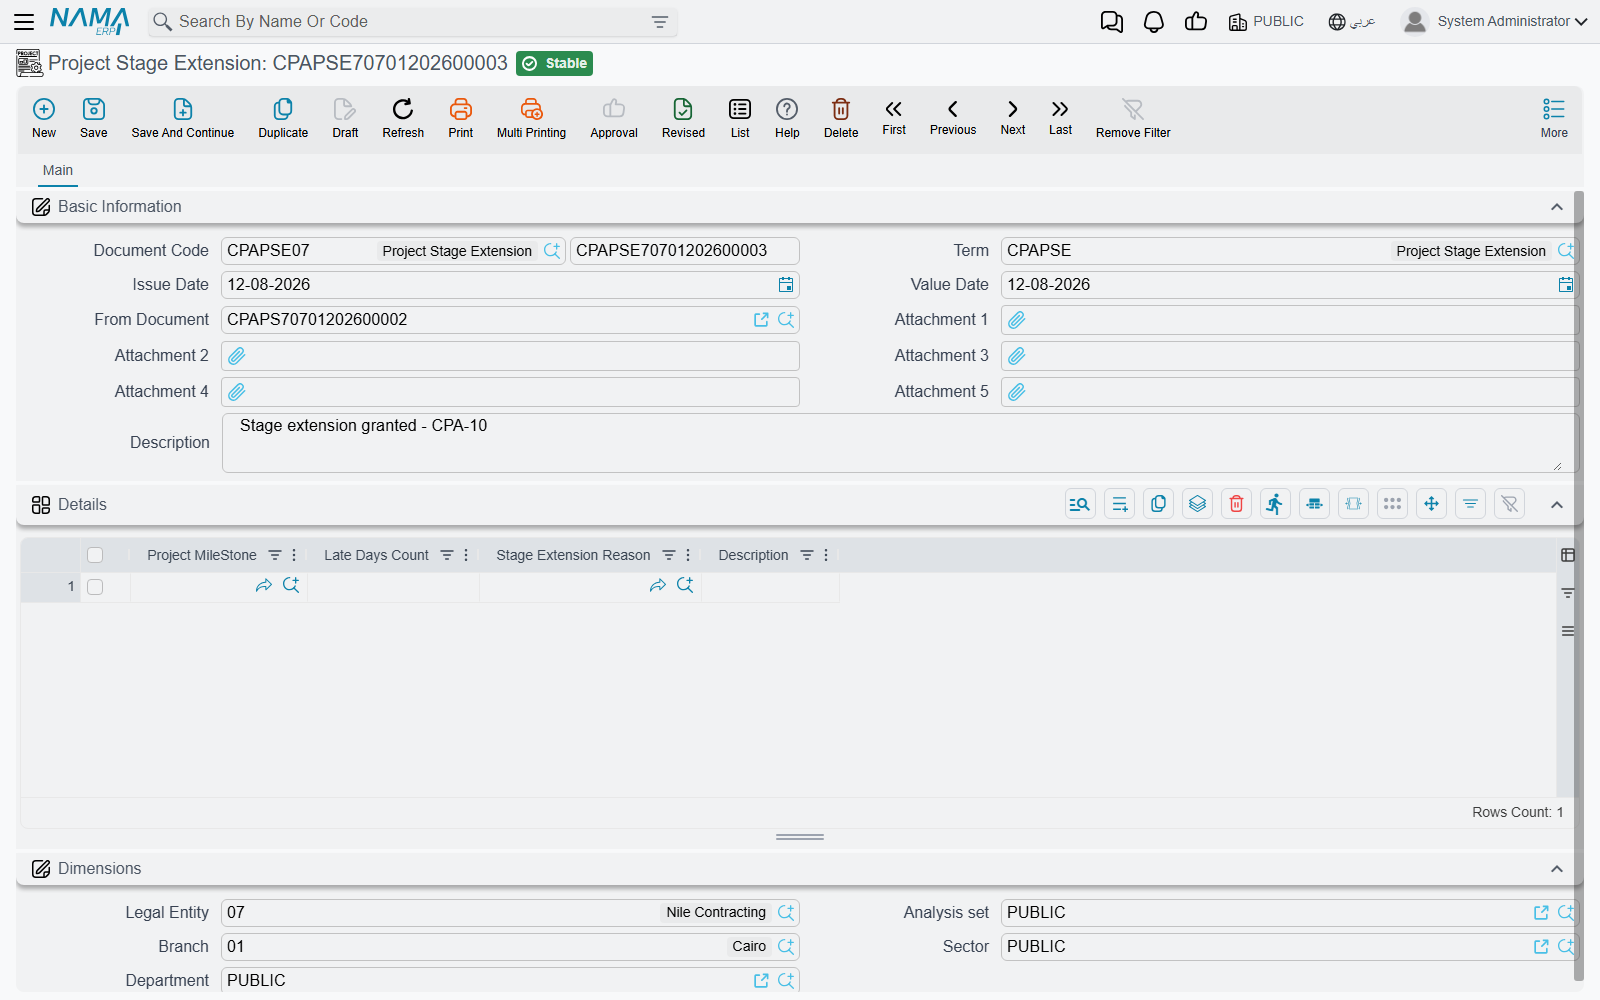This screenshot has width=1600, height=1000.
Task: Click the Details search rows icon
Action: [1080, 504]
